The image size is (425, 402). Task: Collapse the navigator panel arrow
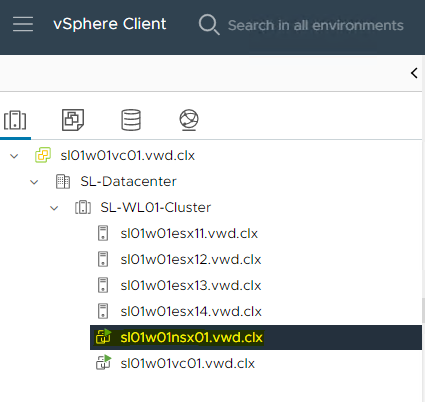click(x=414, y=73)
